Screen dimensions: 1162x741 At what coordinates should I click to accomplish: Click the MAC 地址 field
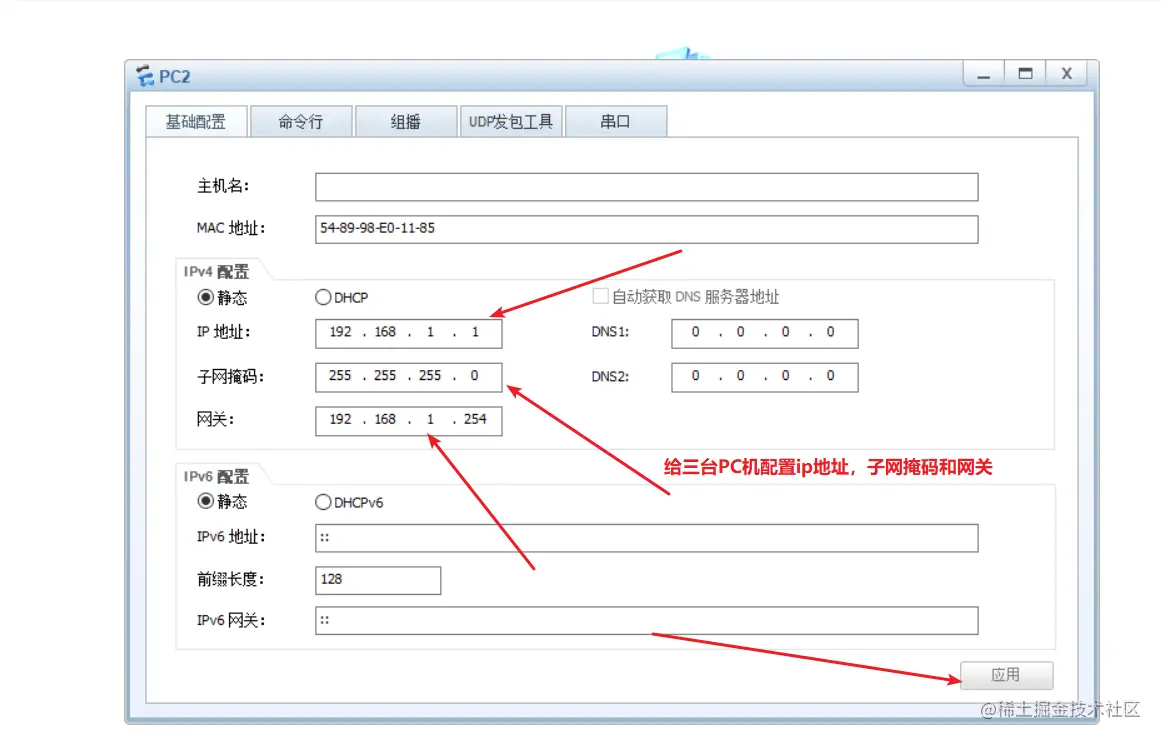[646, 229]
